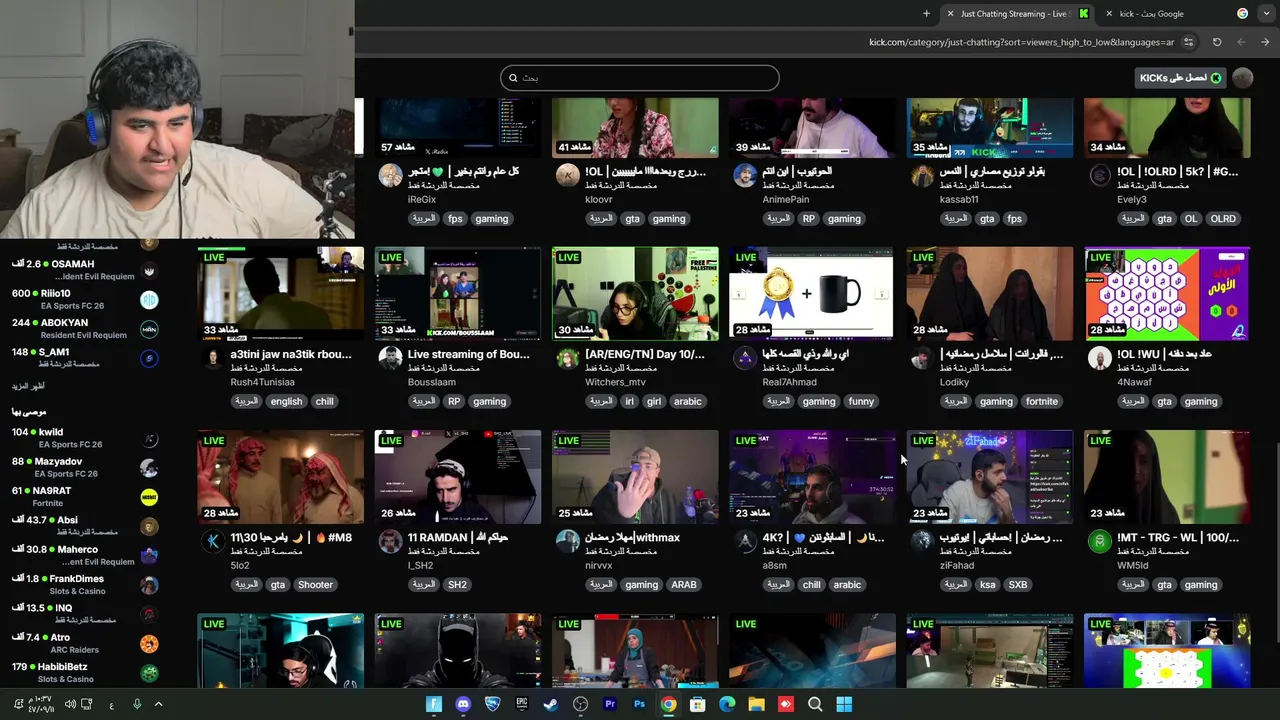Click the Windows Start button
Viewport: 1280px width, 720px height.
(x=844, y=704)
